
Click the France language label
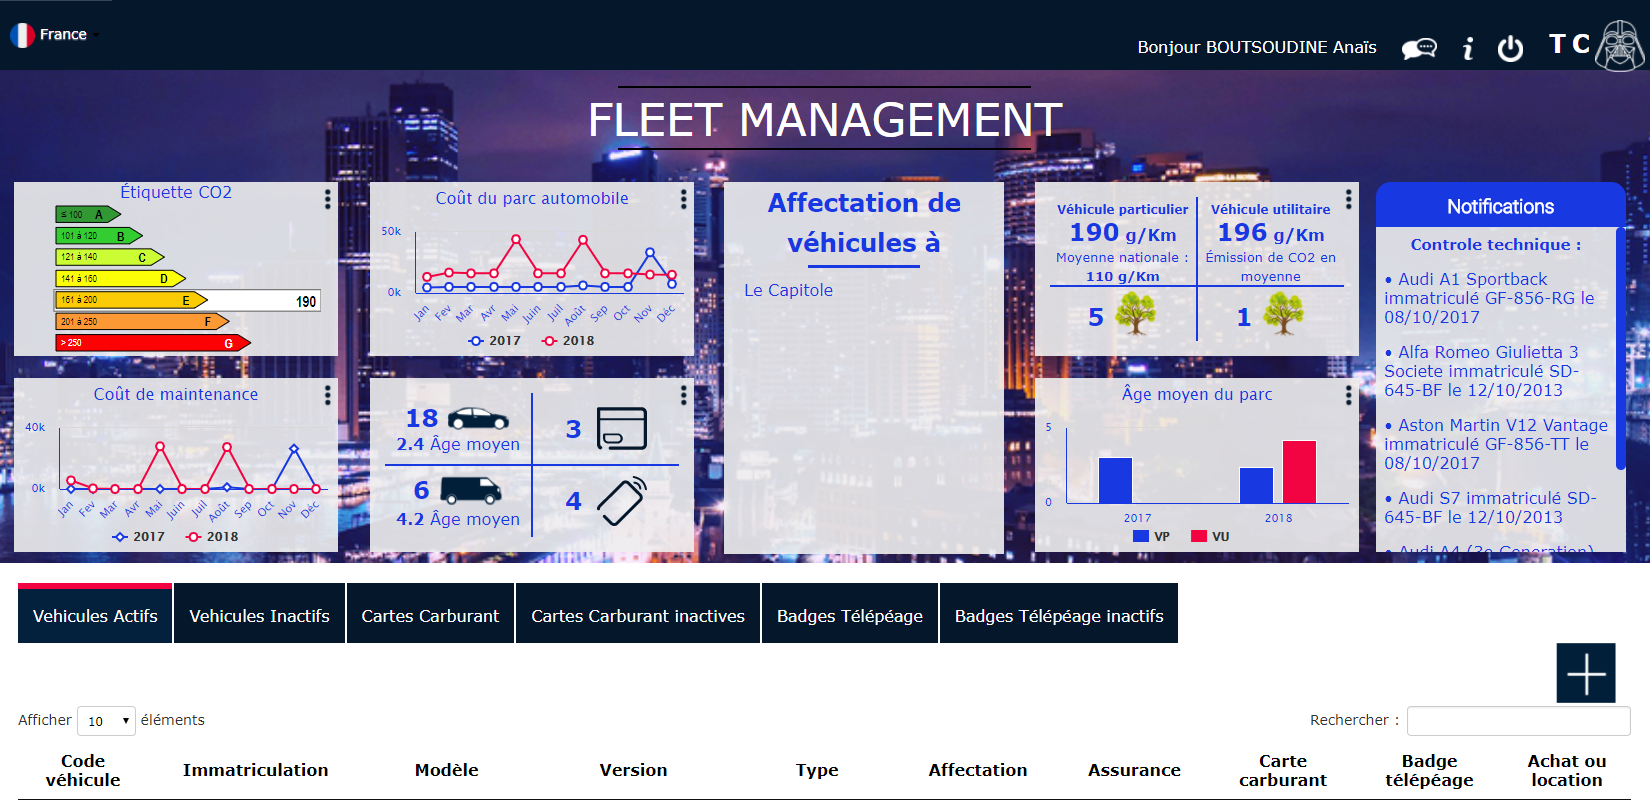tap(63, 34)
